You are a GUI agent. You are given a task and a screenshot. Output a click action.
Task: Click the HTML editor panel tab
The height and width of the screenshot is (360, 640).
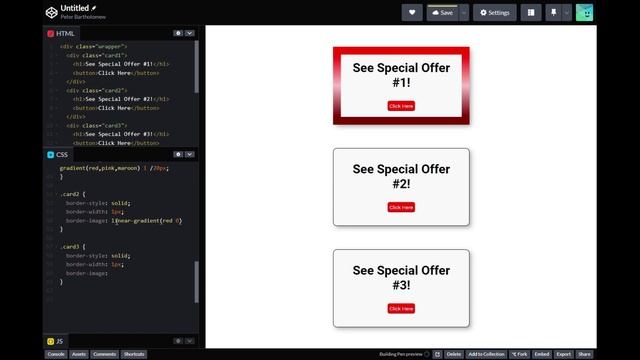click(61, 33)
